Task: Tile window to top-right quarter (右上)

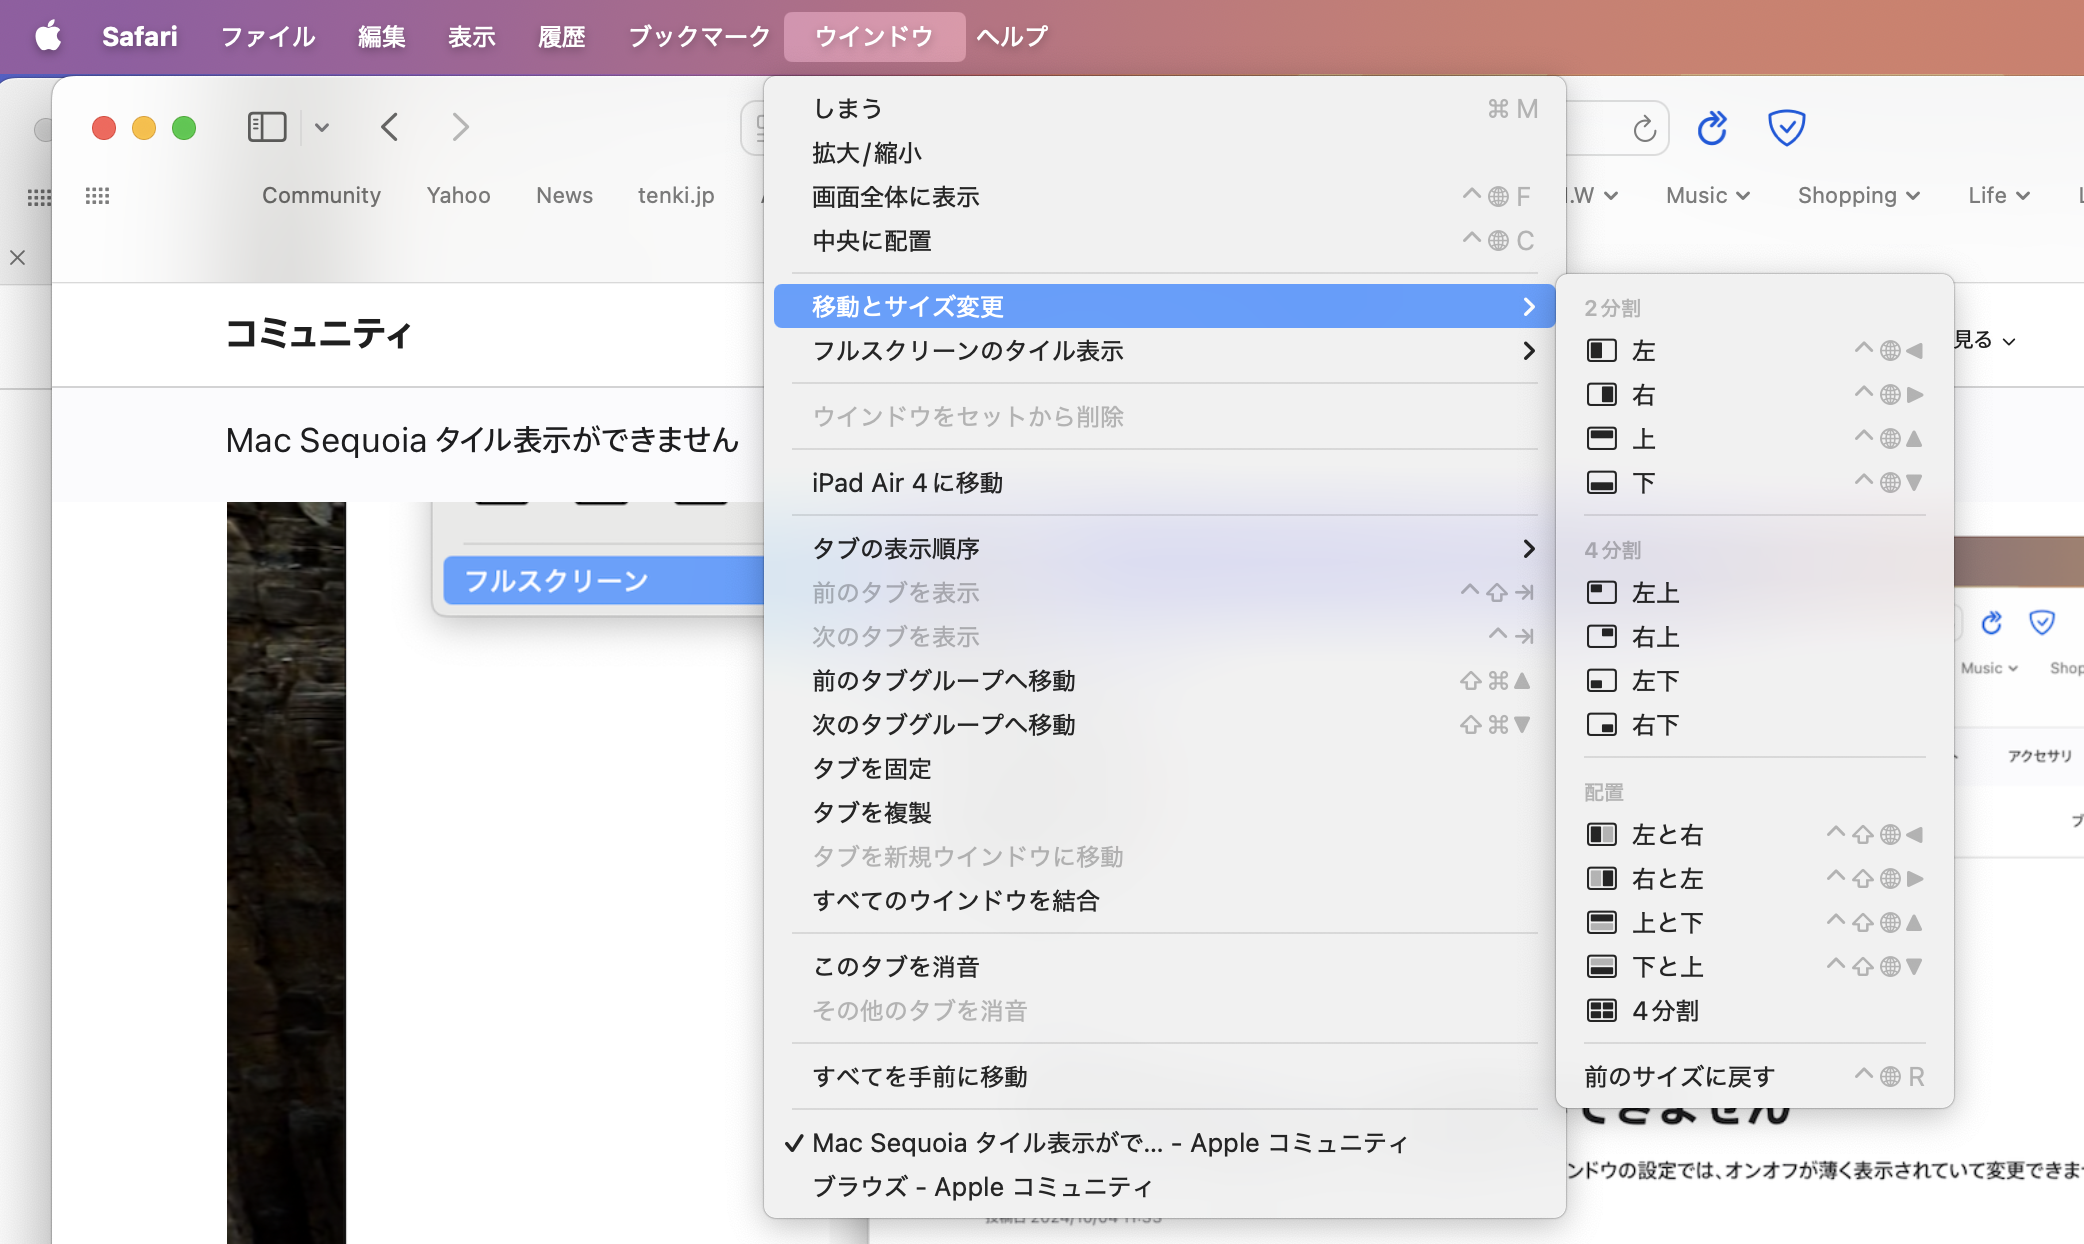Action: coord(1655,637)
